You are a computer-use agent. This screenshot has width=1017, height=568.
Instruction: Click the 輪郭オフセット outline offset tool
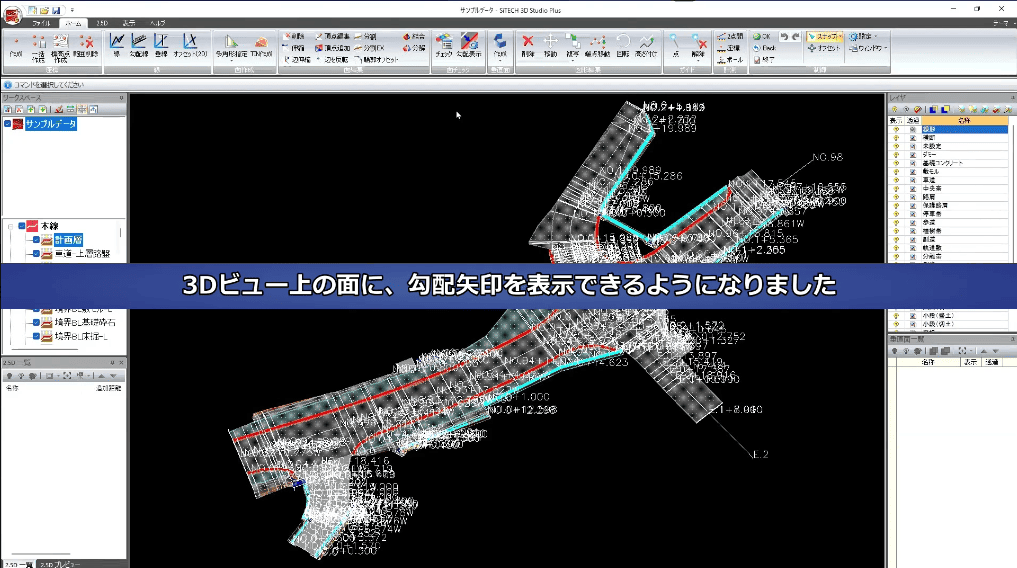point(376,60)
